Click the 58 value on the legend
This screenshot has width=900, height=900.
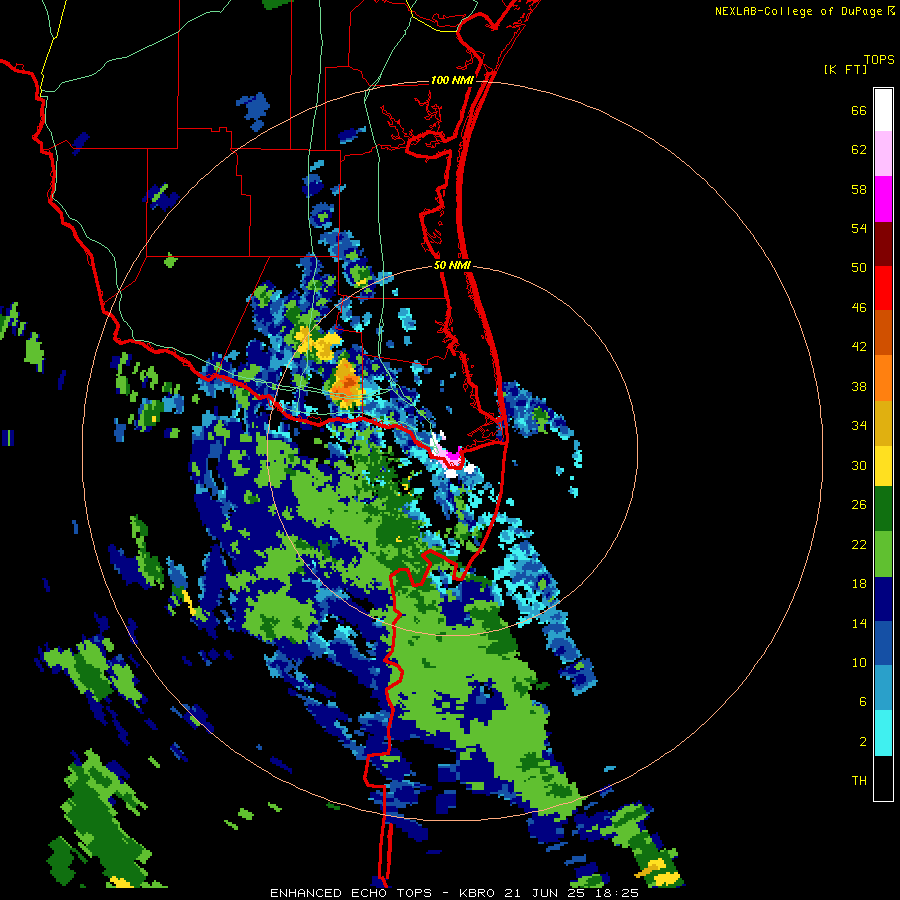click(x=859, y=189)
